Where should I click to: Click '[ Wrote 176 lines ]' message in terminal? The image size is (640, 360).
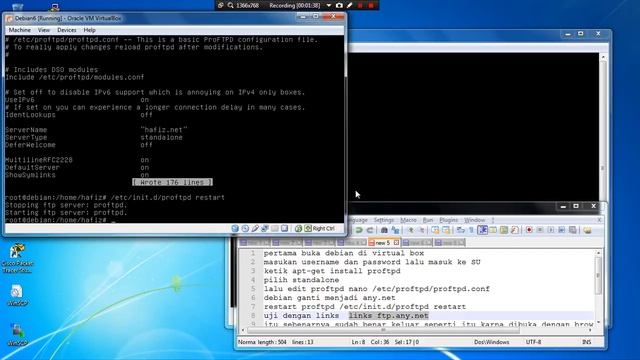tap(172, 182)
